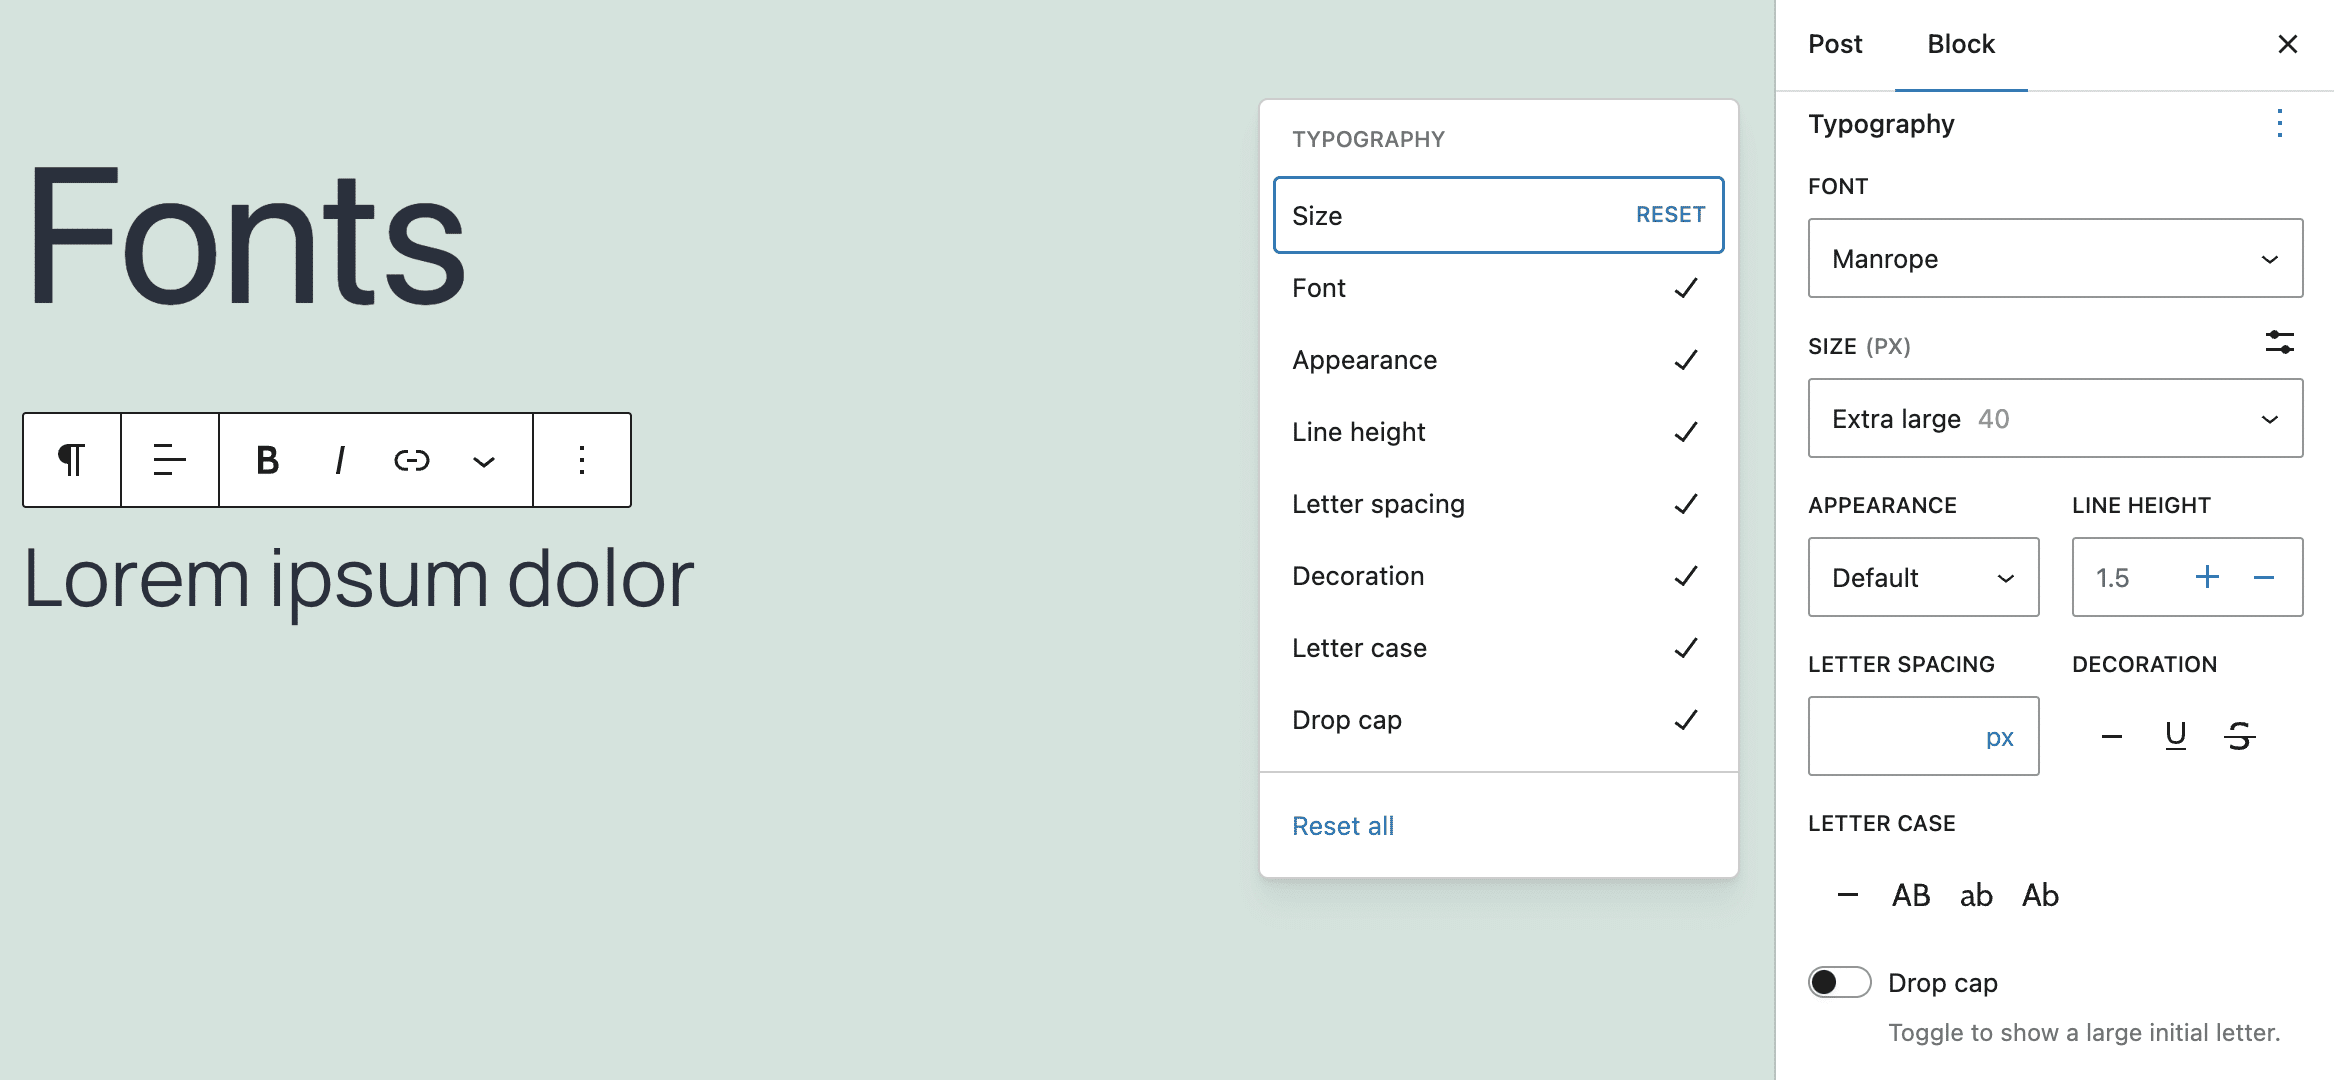The height and width of the screenshot is (1080, 2334).
Task: Open the text alignment options
Action: (x=168, y=460)
